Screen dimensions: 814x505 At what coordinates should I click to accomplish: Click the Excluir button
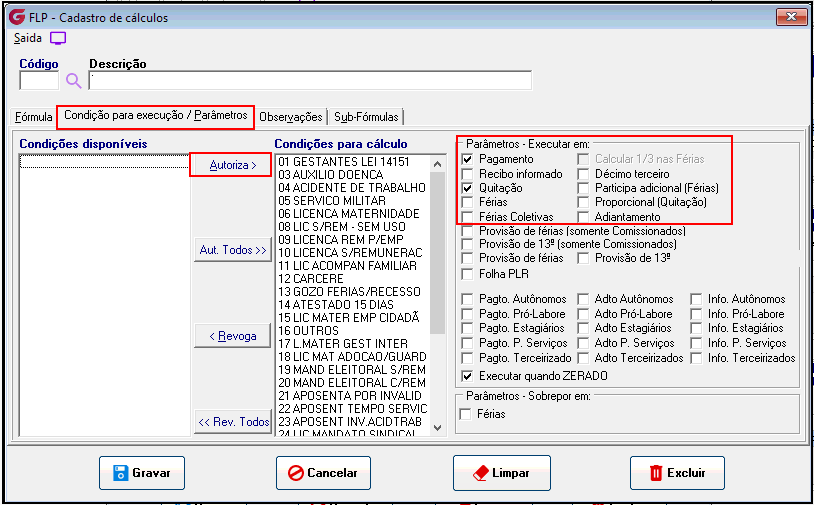click(677, 473)
